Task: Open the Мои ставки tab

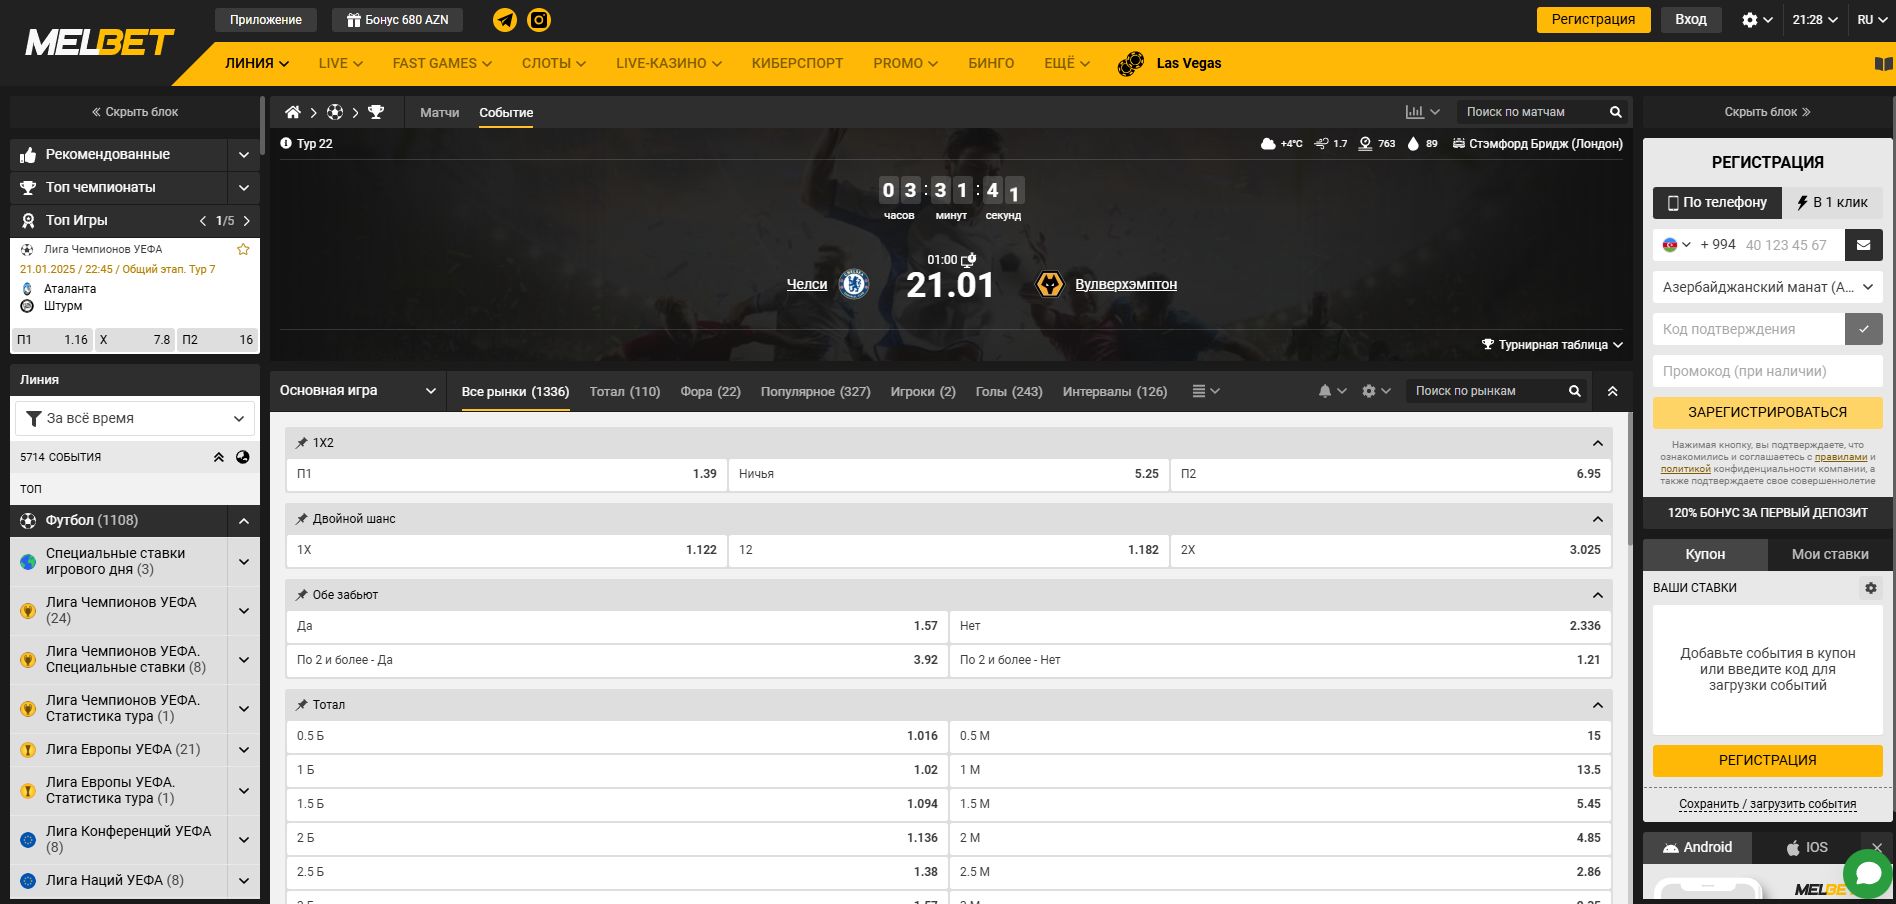Action: pyautogui.click(x=1829, y=554)
